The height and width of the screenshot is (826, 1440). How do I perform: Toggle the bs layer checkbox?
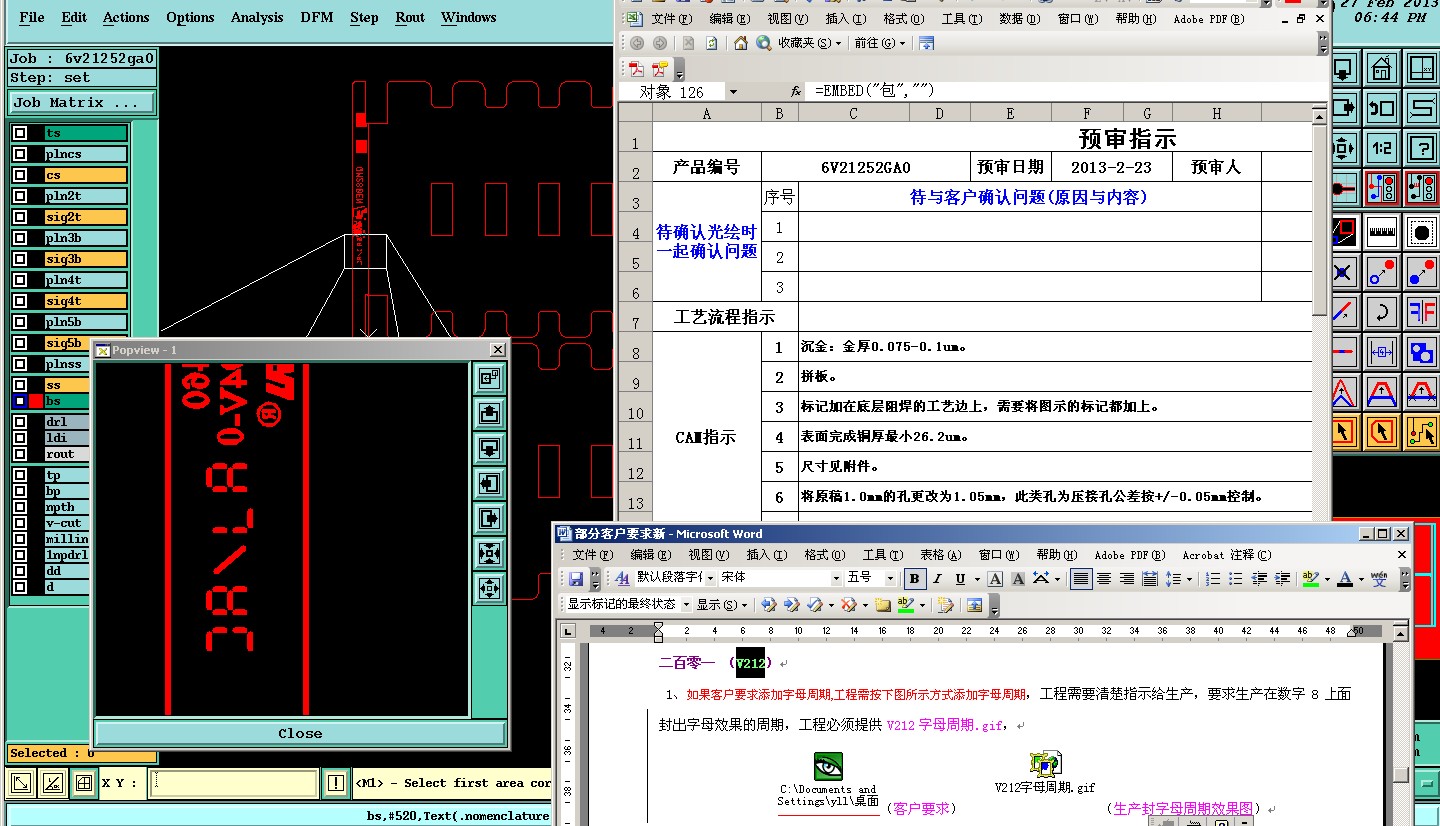tap(20, 401)
